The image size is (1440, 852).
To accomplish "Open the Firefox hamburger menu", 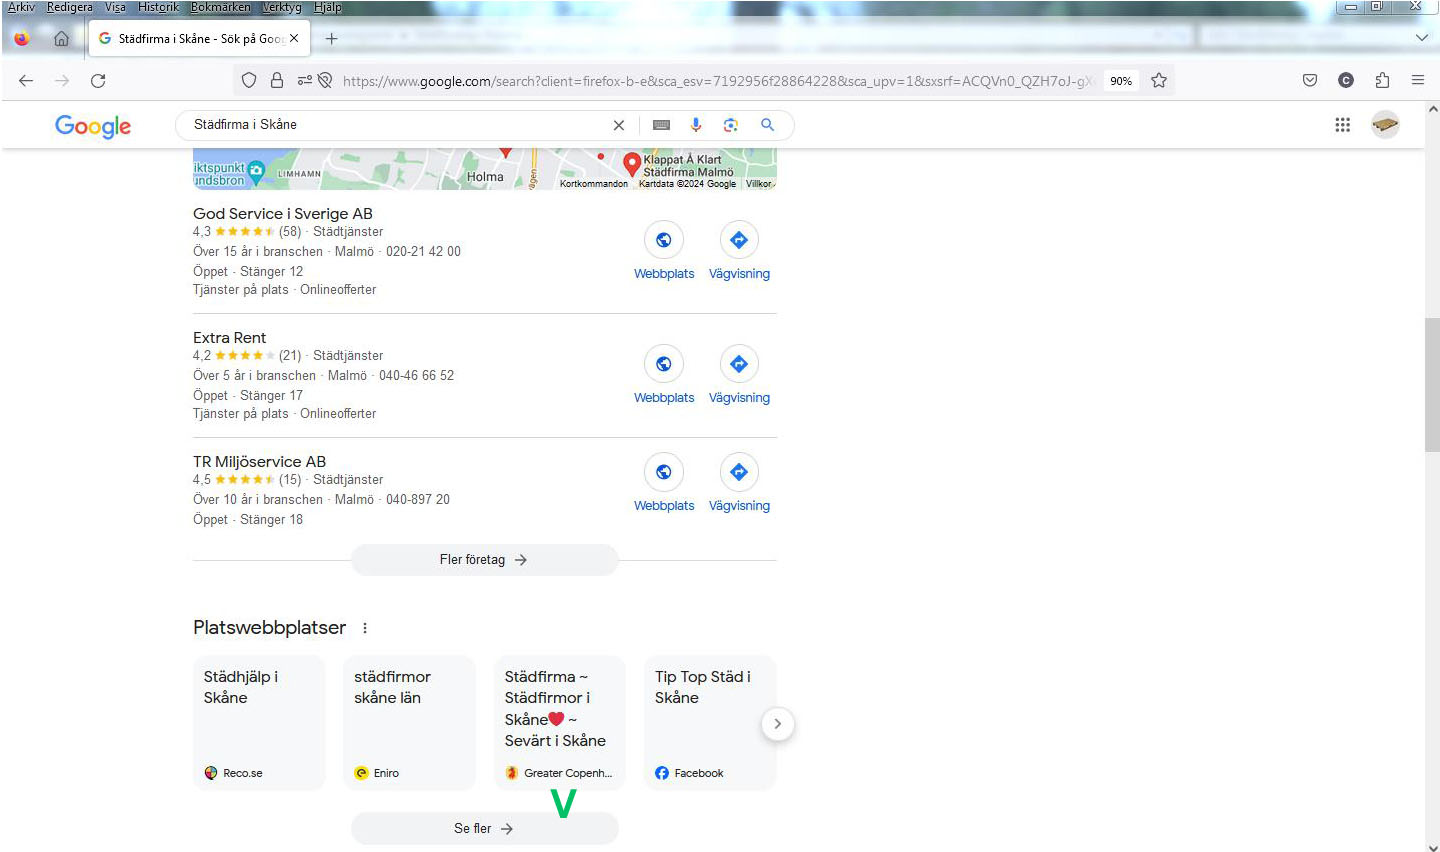I will 1418,81.
